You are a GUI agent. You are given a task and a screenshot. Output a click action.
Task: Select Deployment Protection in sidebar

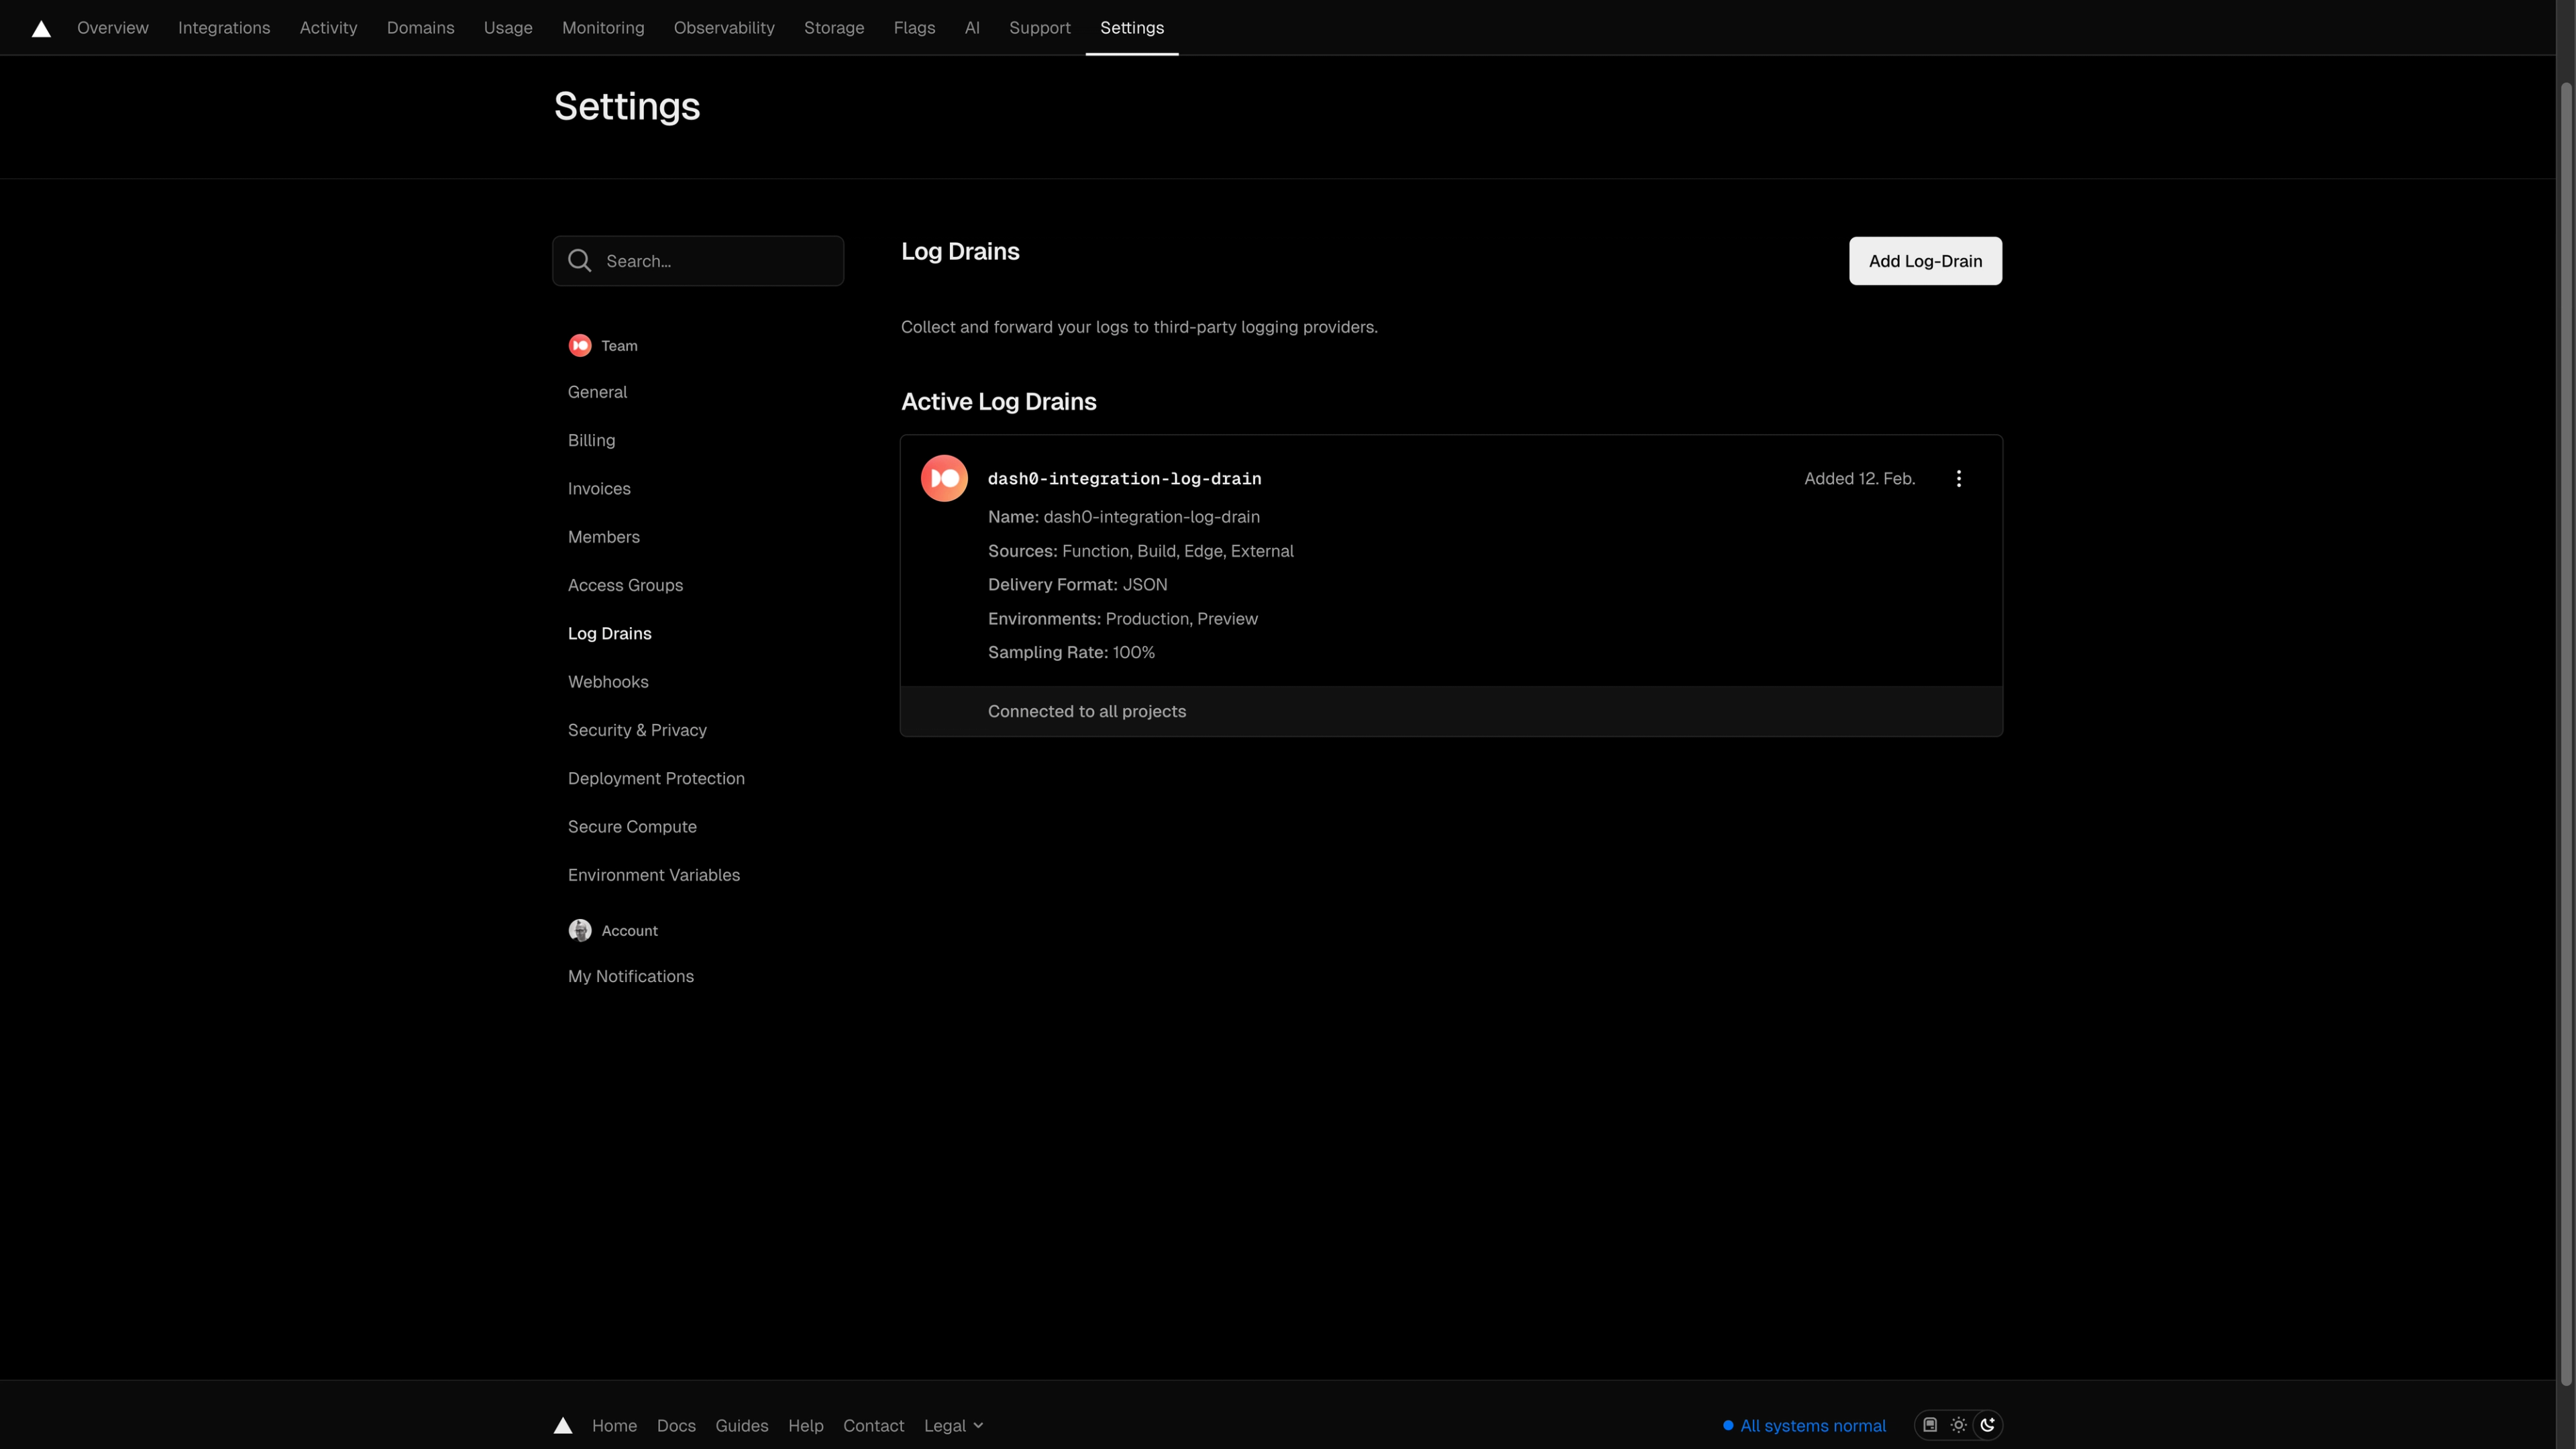coord(656,778)
